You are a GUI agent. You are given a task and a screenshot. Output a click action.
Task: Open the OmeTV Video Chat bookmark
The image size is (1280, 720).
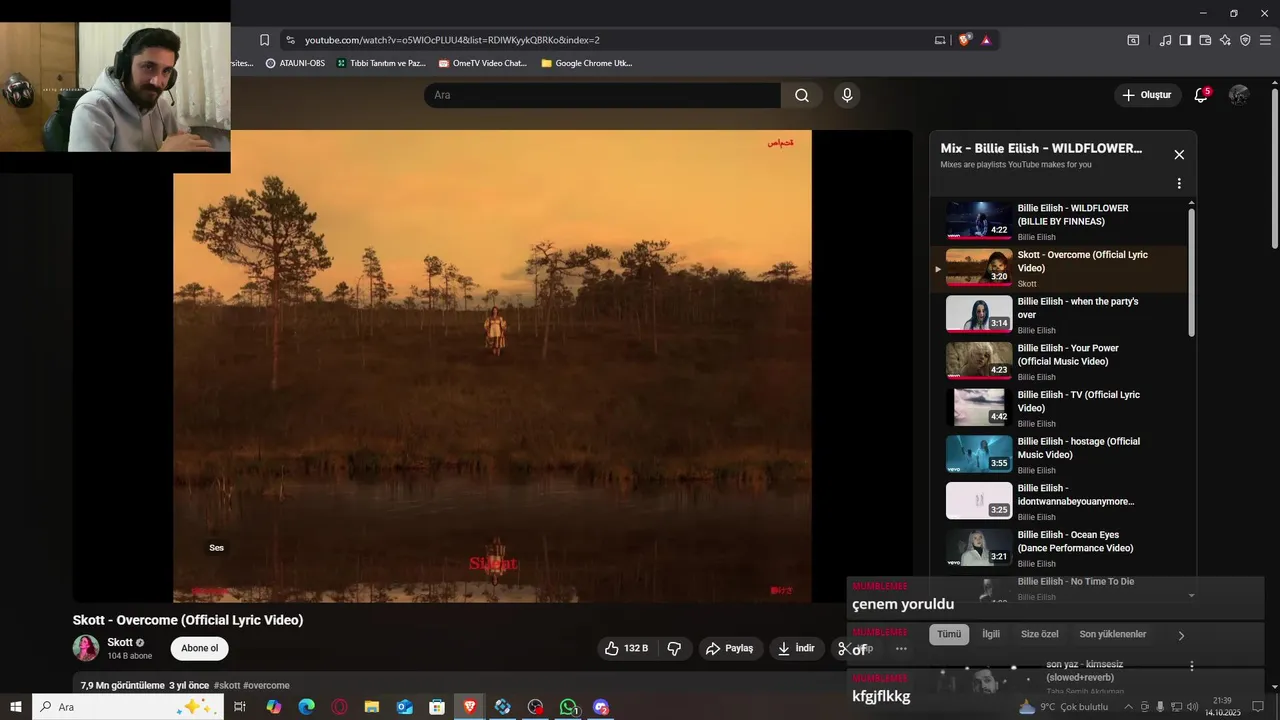point(482,63)
